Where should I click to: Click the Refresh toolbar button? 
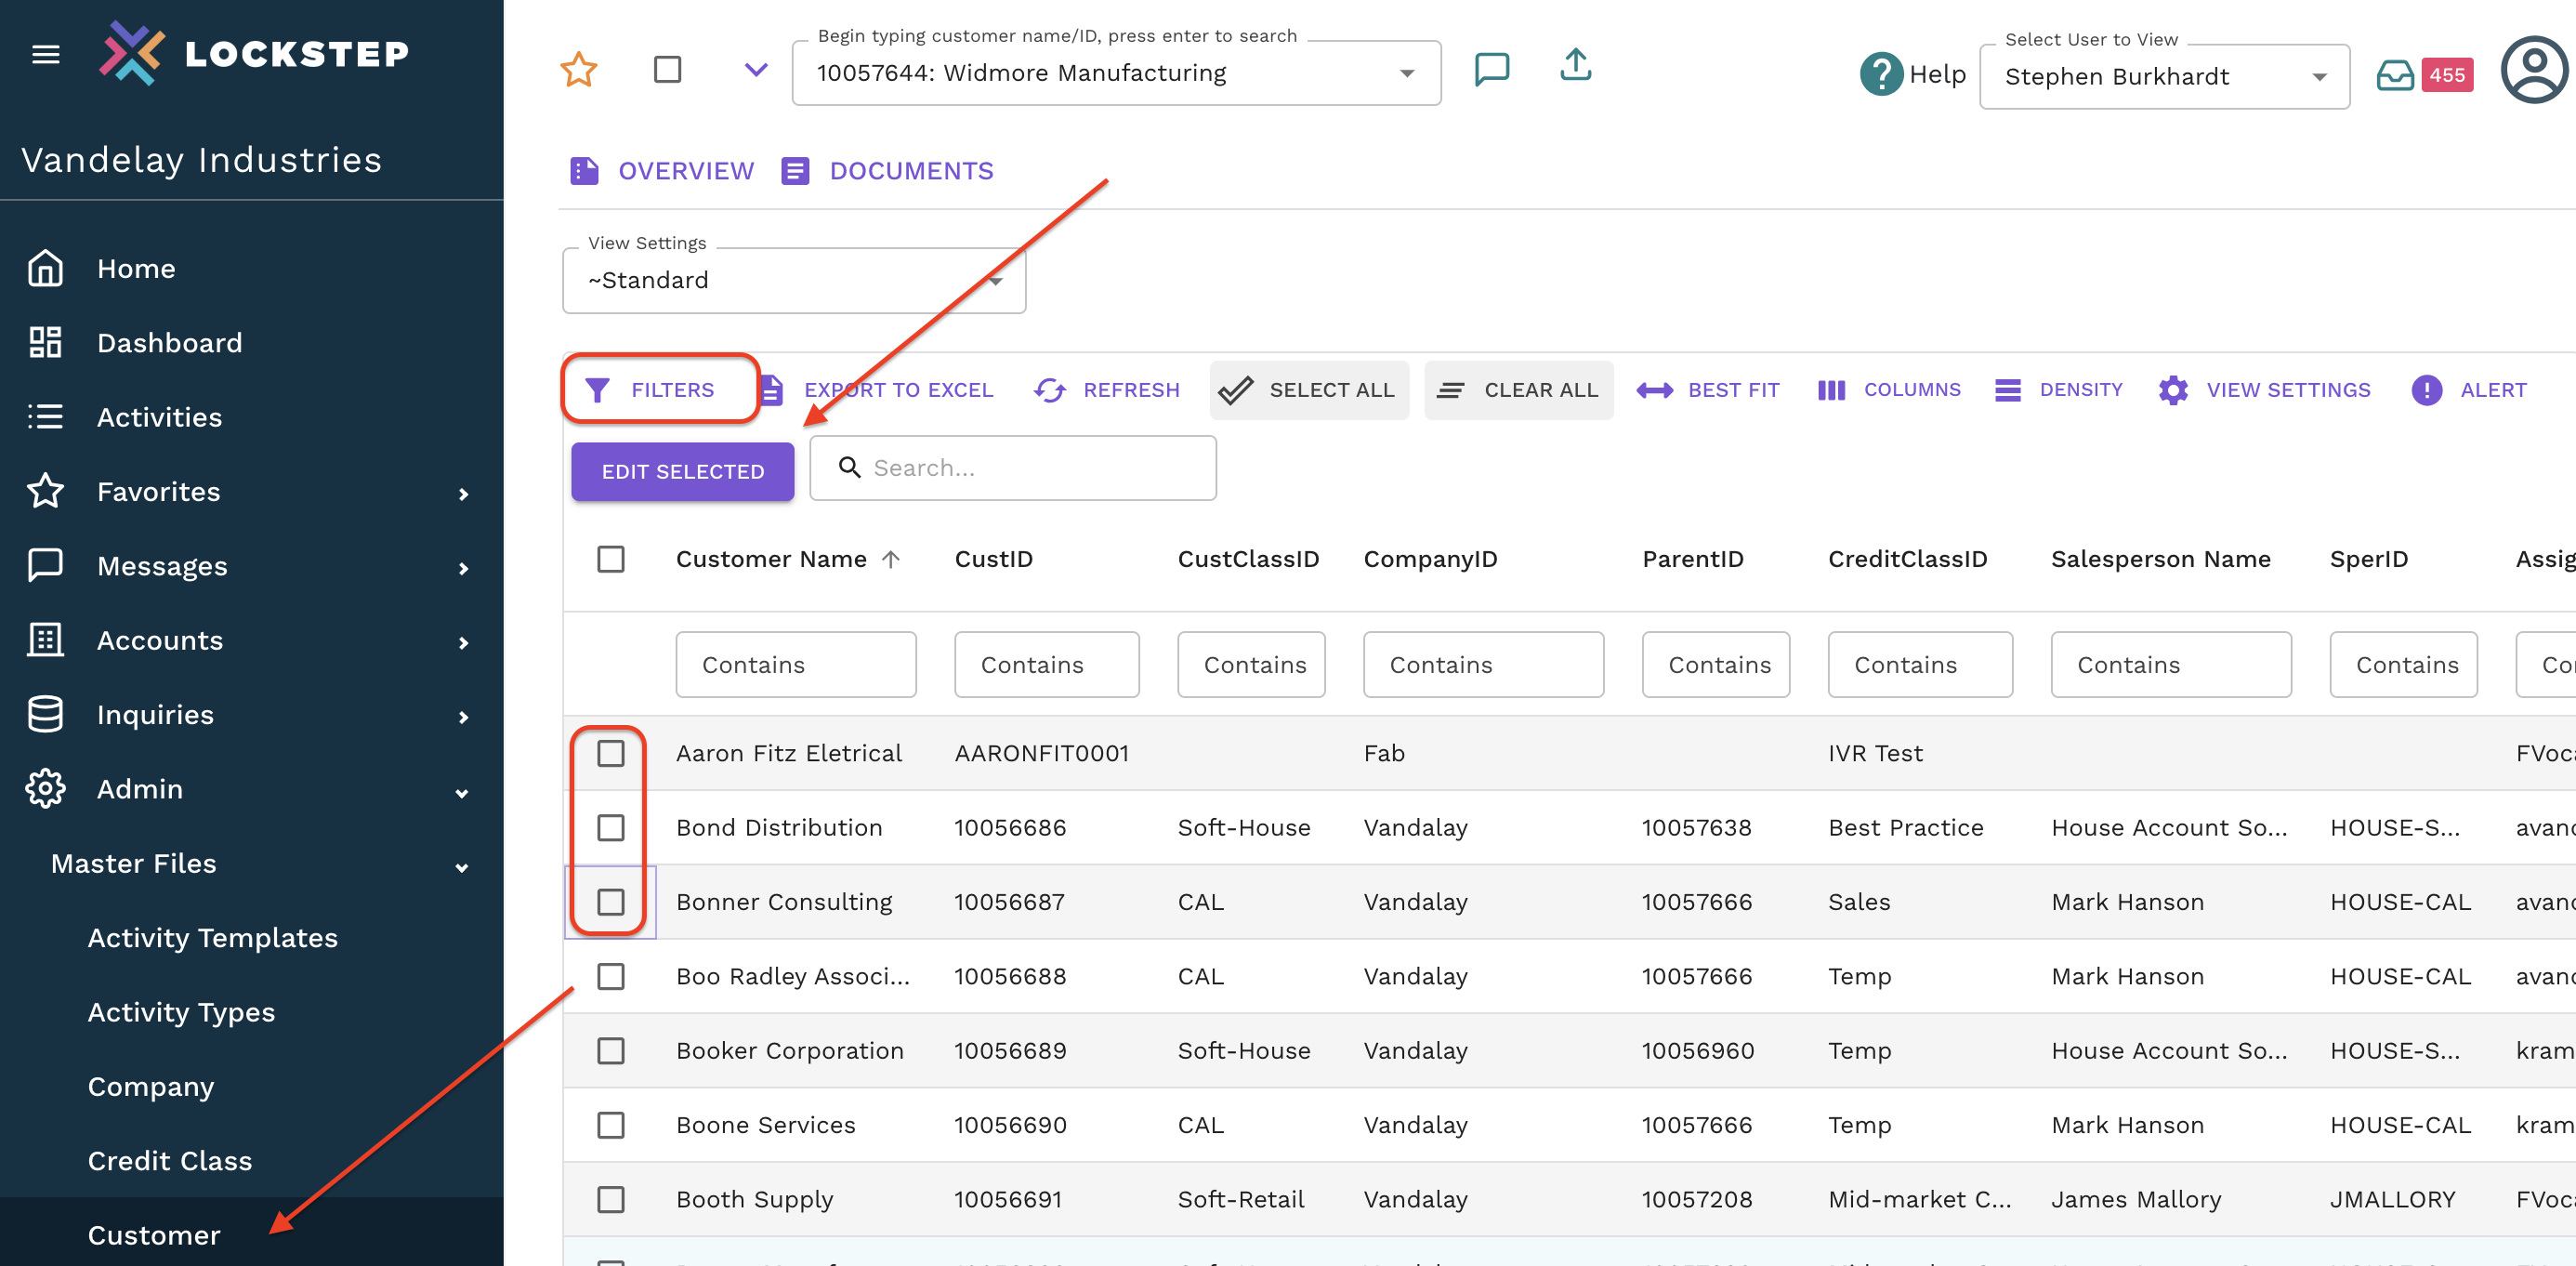click(x=1106, y=390)
